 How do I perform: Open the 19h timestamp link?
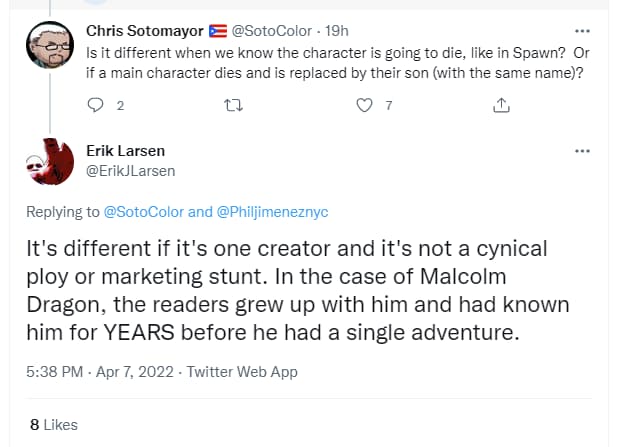[337, 31]
